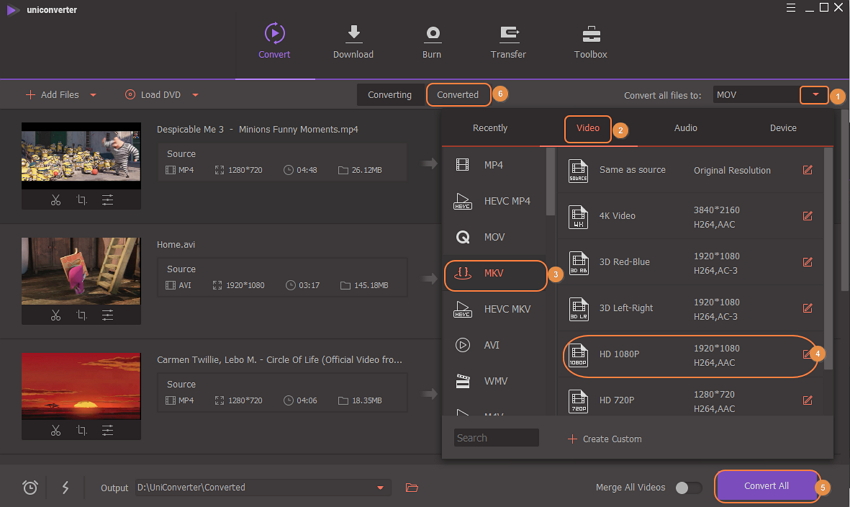The width and height of the screenshot is (850, 507).
Task: Select HEVC MKV in the format list
Action: [x=494, y=309]
